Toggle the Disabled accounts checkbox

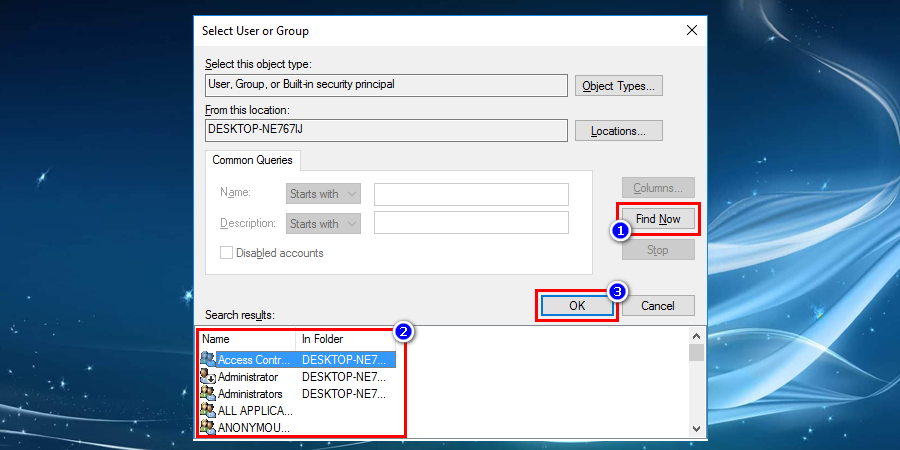tap(227, 253)
